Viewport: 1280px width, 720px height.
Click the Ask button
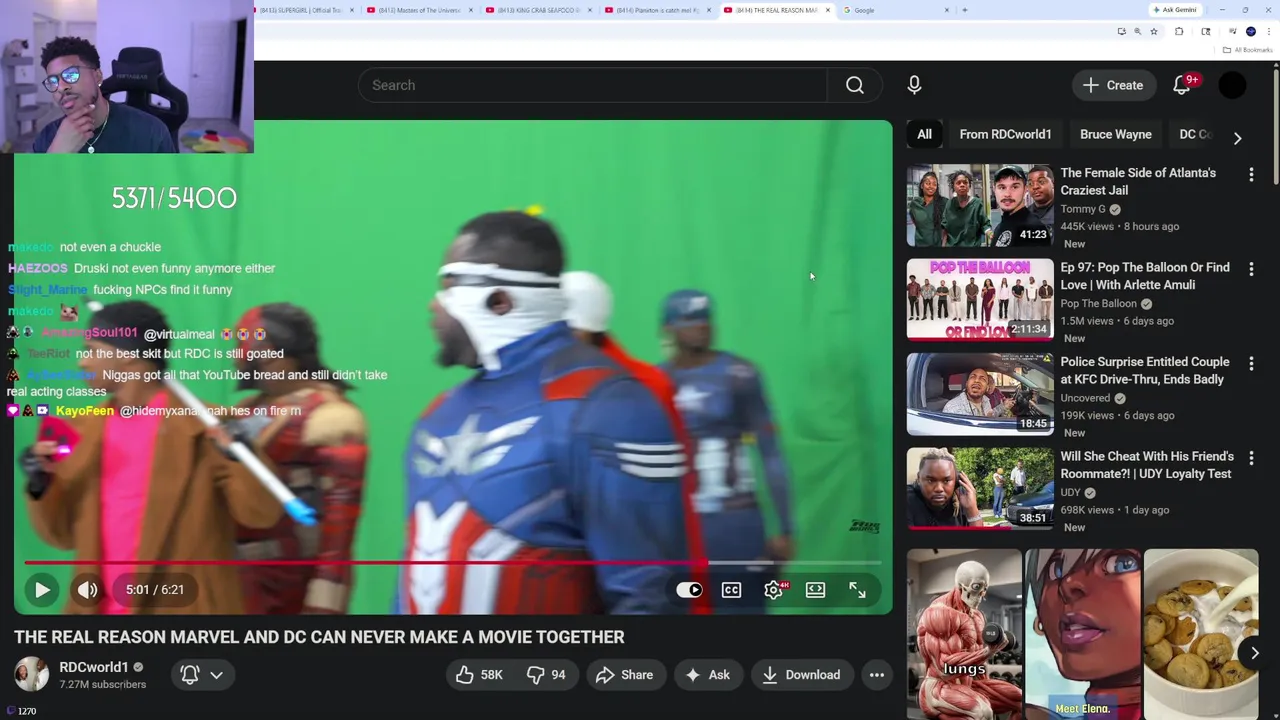(708, 675)
